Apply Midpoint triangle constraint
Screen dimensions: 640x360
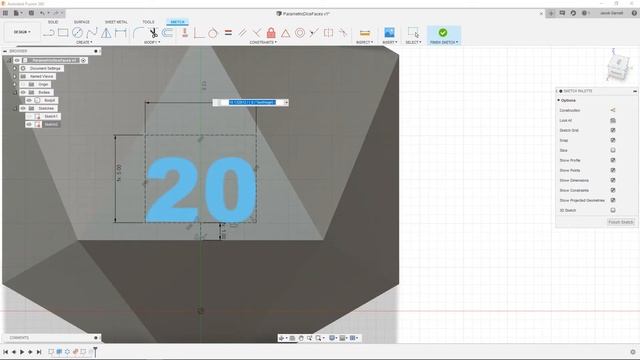pyautogui.click(x=285, y=33)
